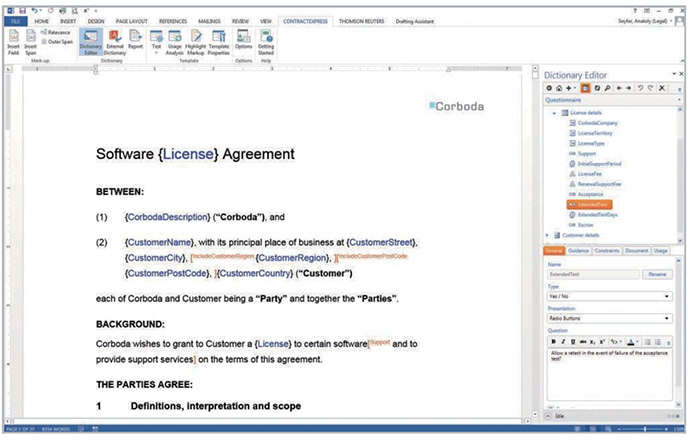The image size is (690, 440).
Task: Click the Home icon in Dictionary Editor
Action: [559, 88]
